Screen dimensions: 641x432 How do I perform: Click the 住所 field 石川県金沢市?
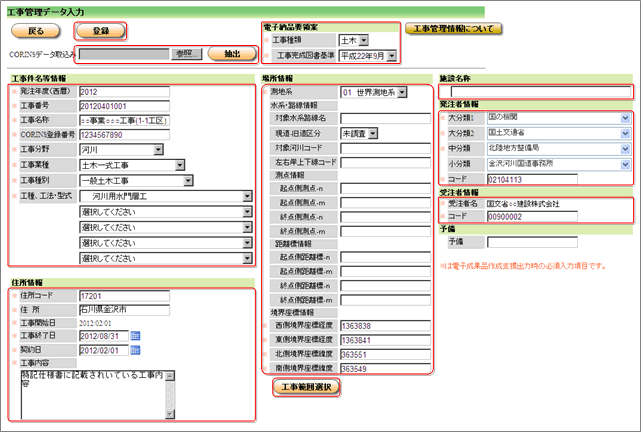(x=124, y=310)
